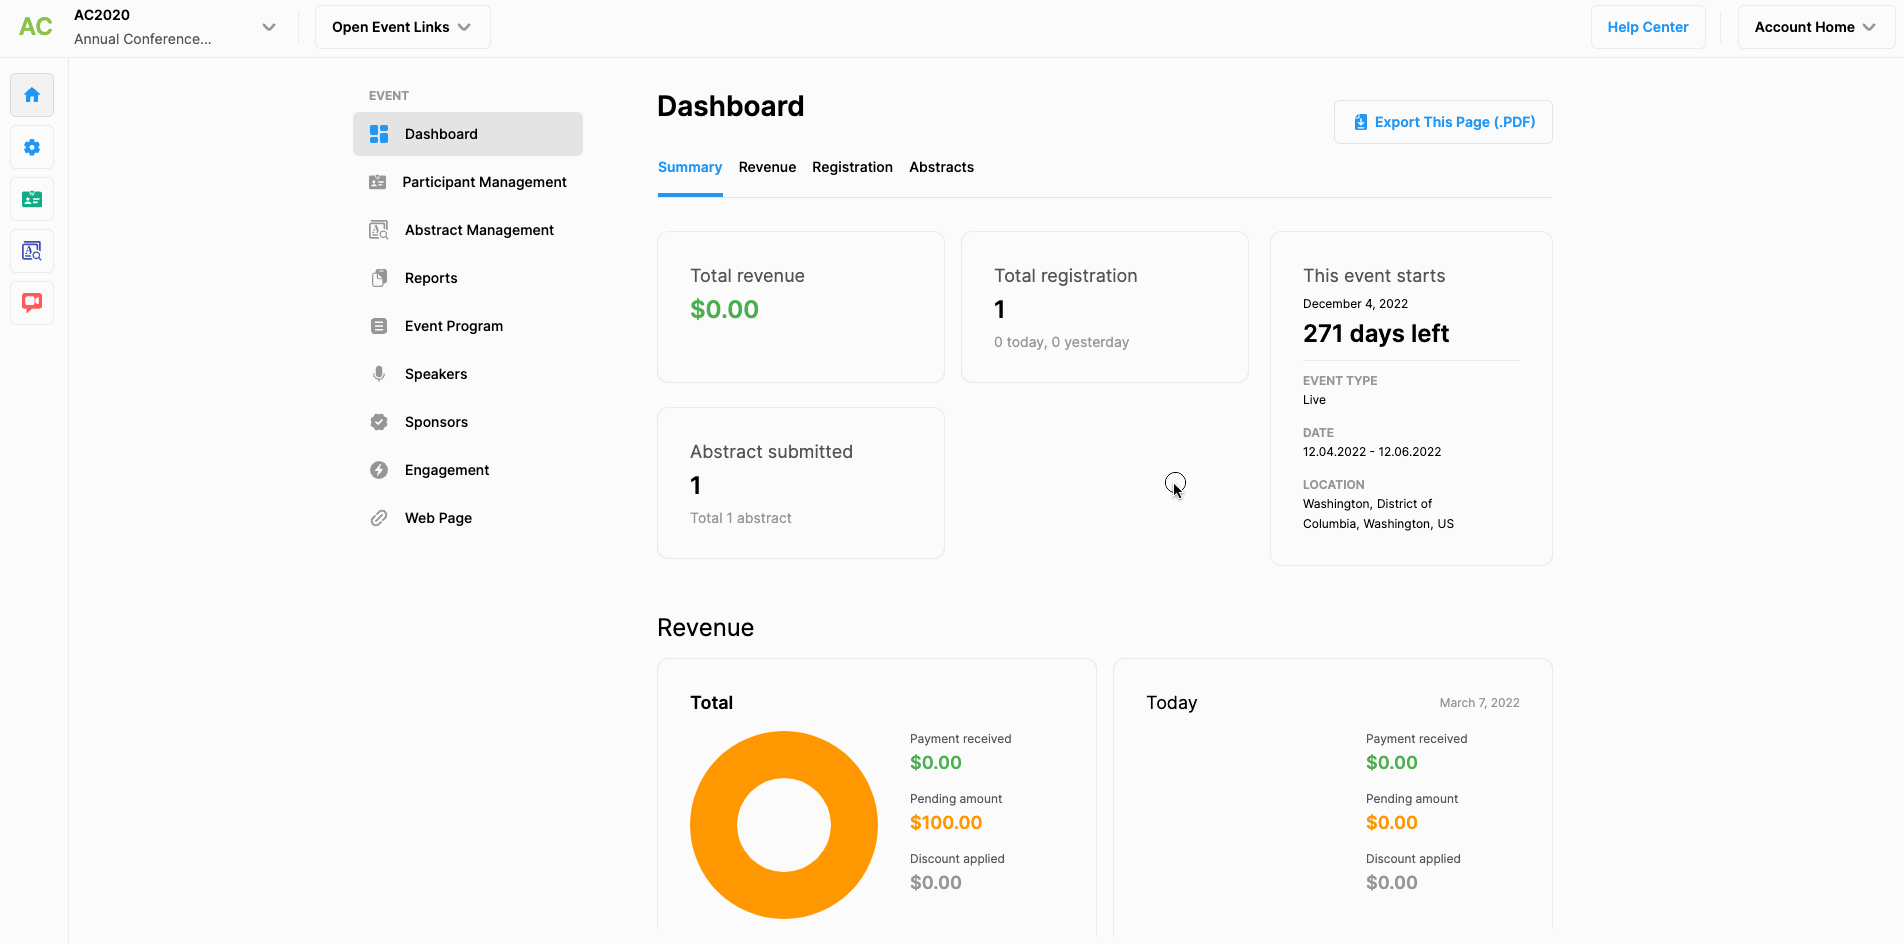Image resolution: width=1904 pixels, height=944 pixels.
Task: Switch to the Revenue tab
Action: point(767,167)
